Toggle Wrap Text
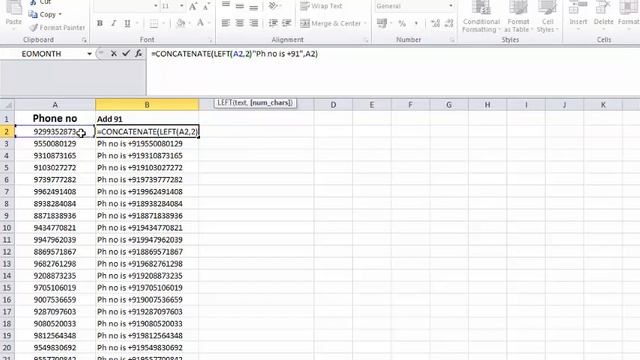This screenshot has height=360, width=640. 321,6
